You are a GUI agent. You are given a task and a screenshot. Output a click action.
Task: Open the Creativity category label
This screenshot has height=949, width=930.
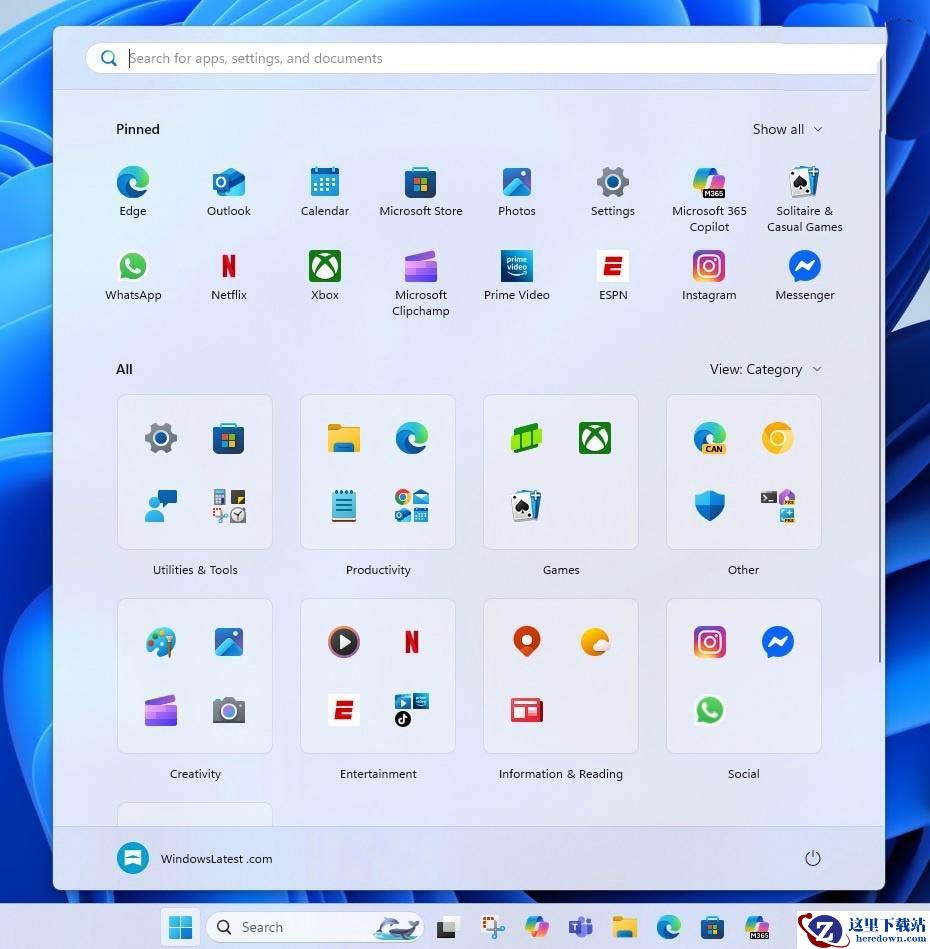pyautogui.click(x=195, y=773)
